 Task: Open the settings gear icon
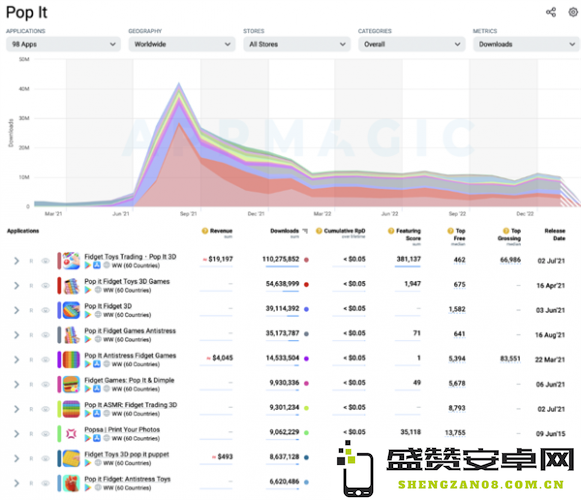[x=573, y=12]
